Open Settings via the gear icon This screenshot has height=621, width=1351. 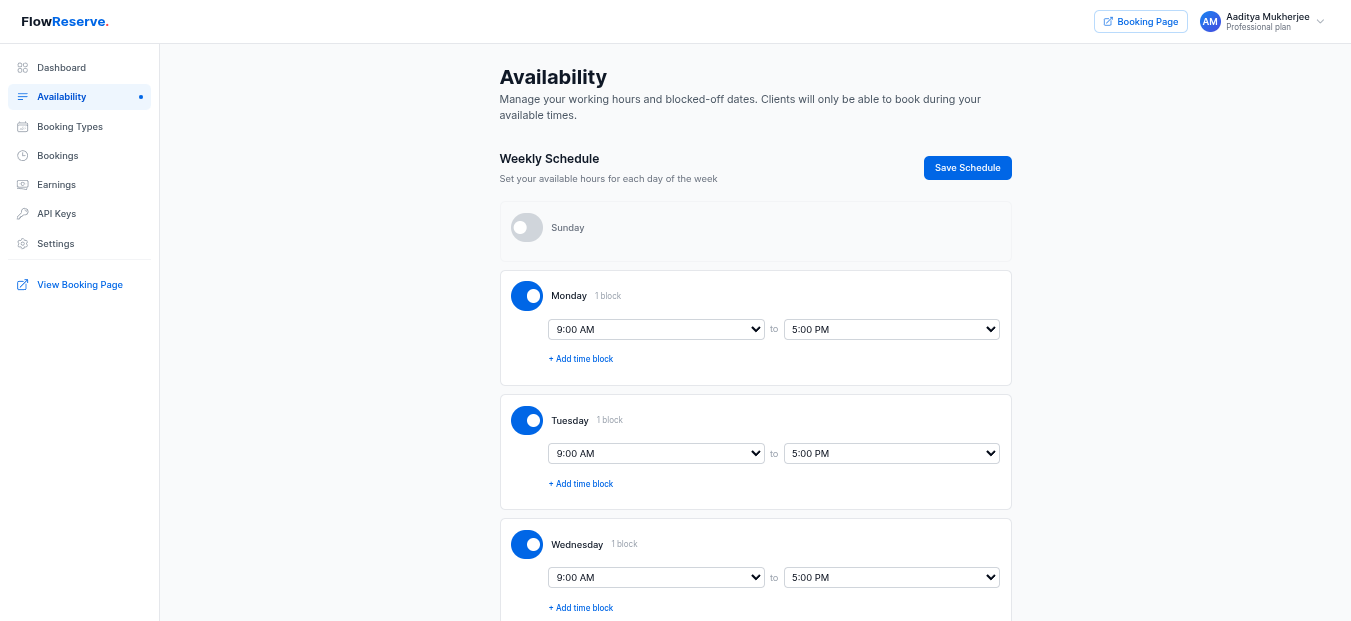point(22,243)
